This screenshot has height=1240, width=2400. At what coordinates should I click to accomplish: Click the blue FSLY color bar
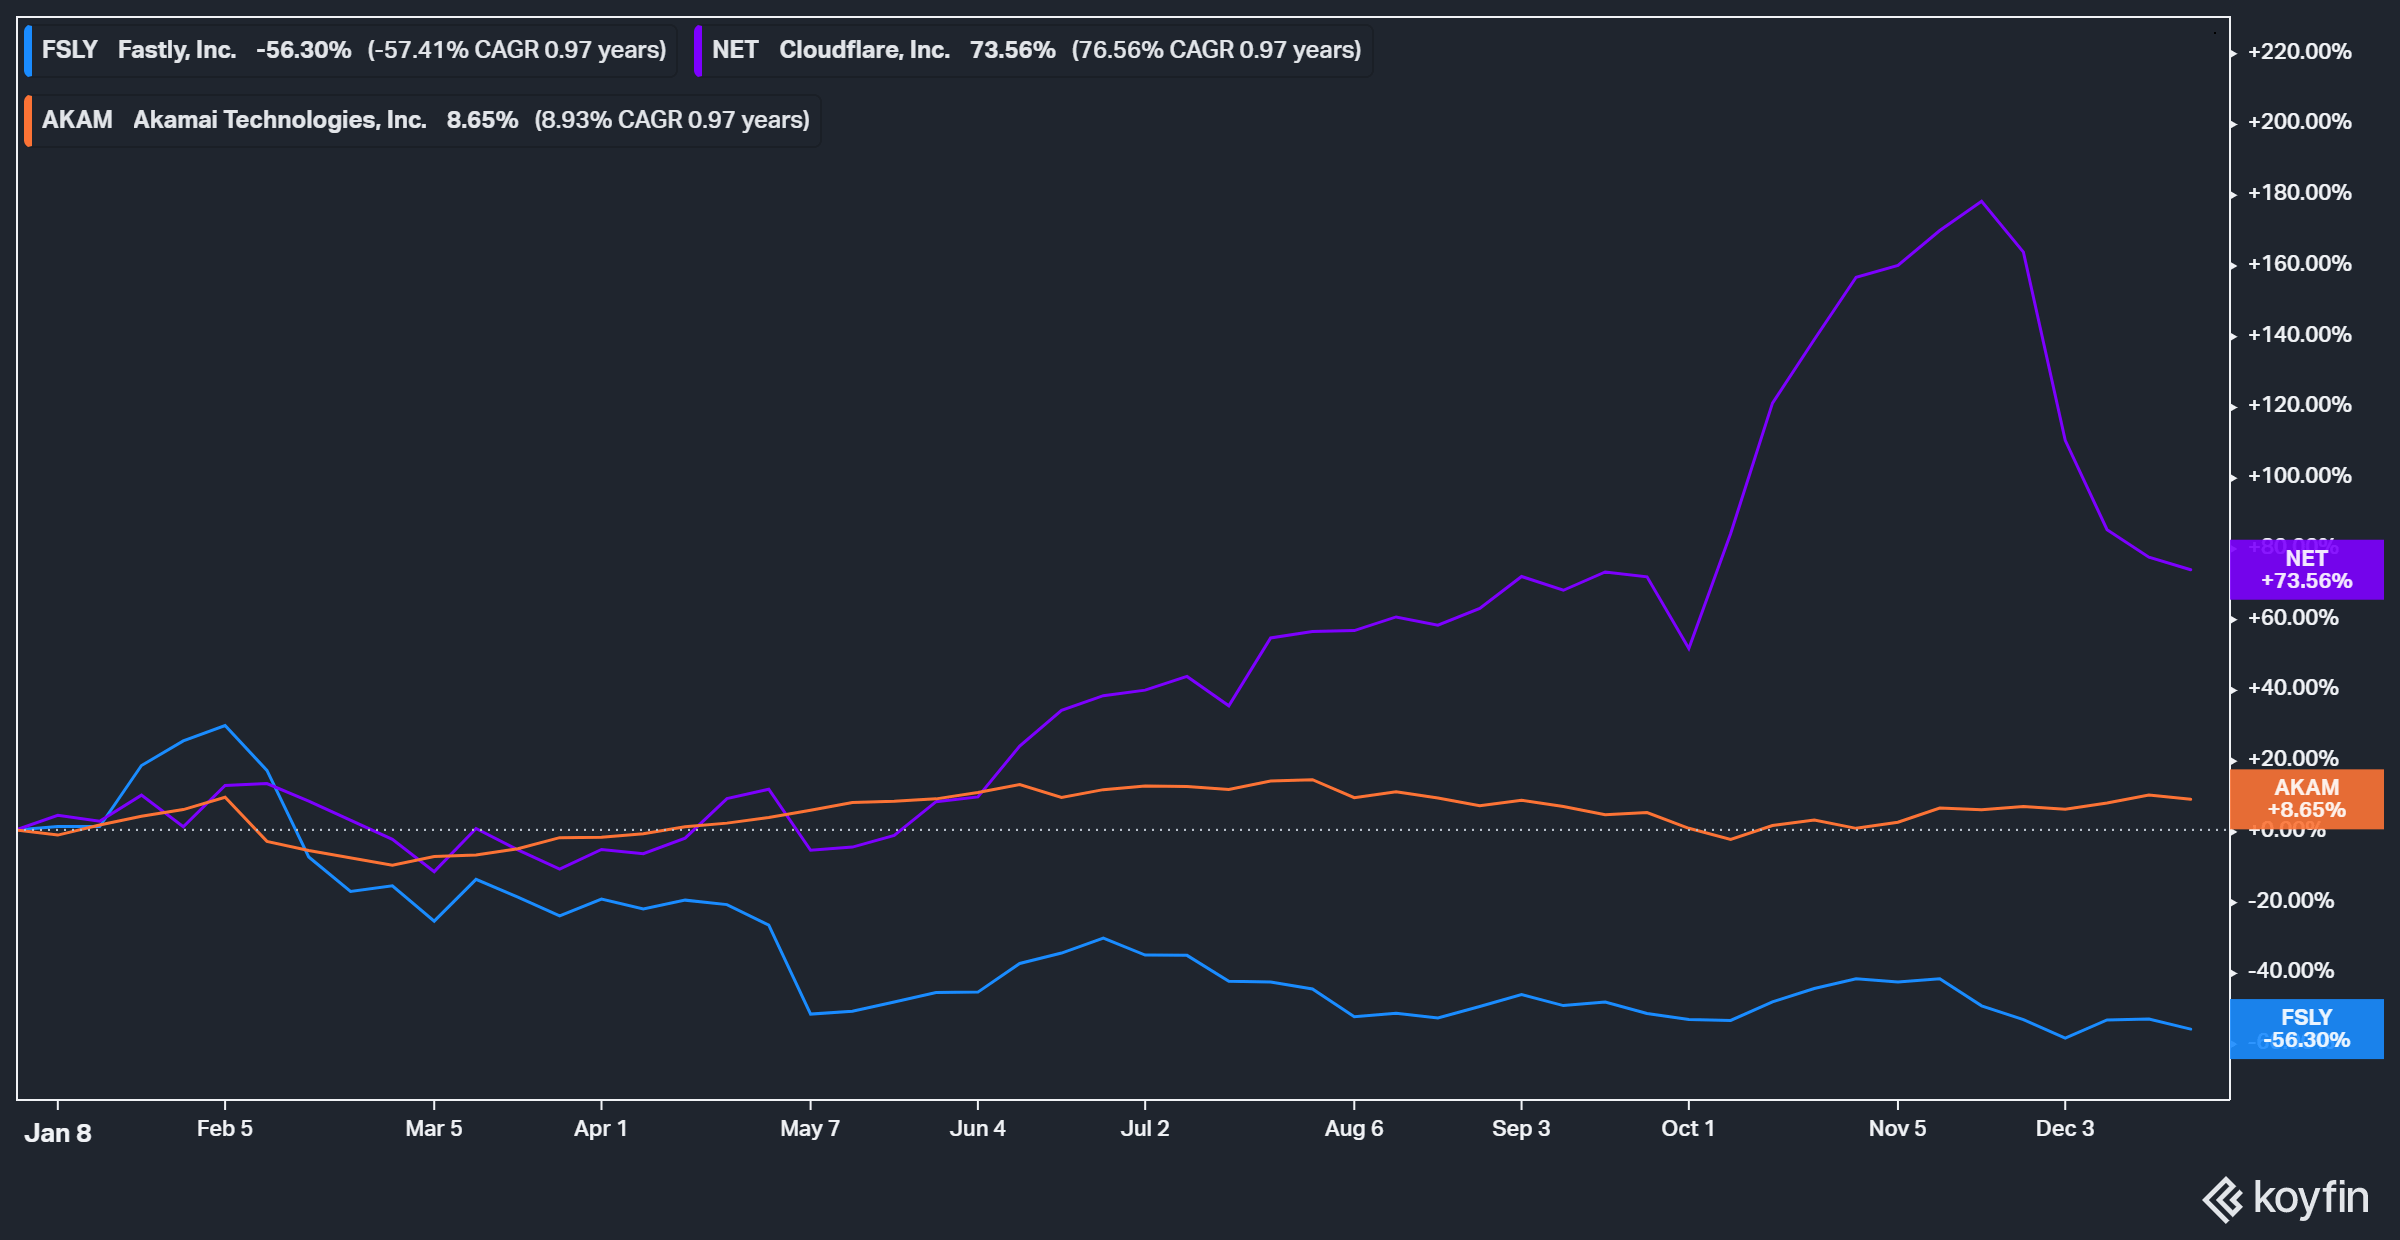pos(28,50)
